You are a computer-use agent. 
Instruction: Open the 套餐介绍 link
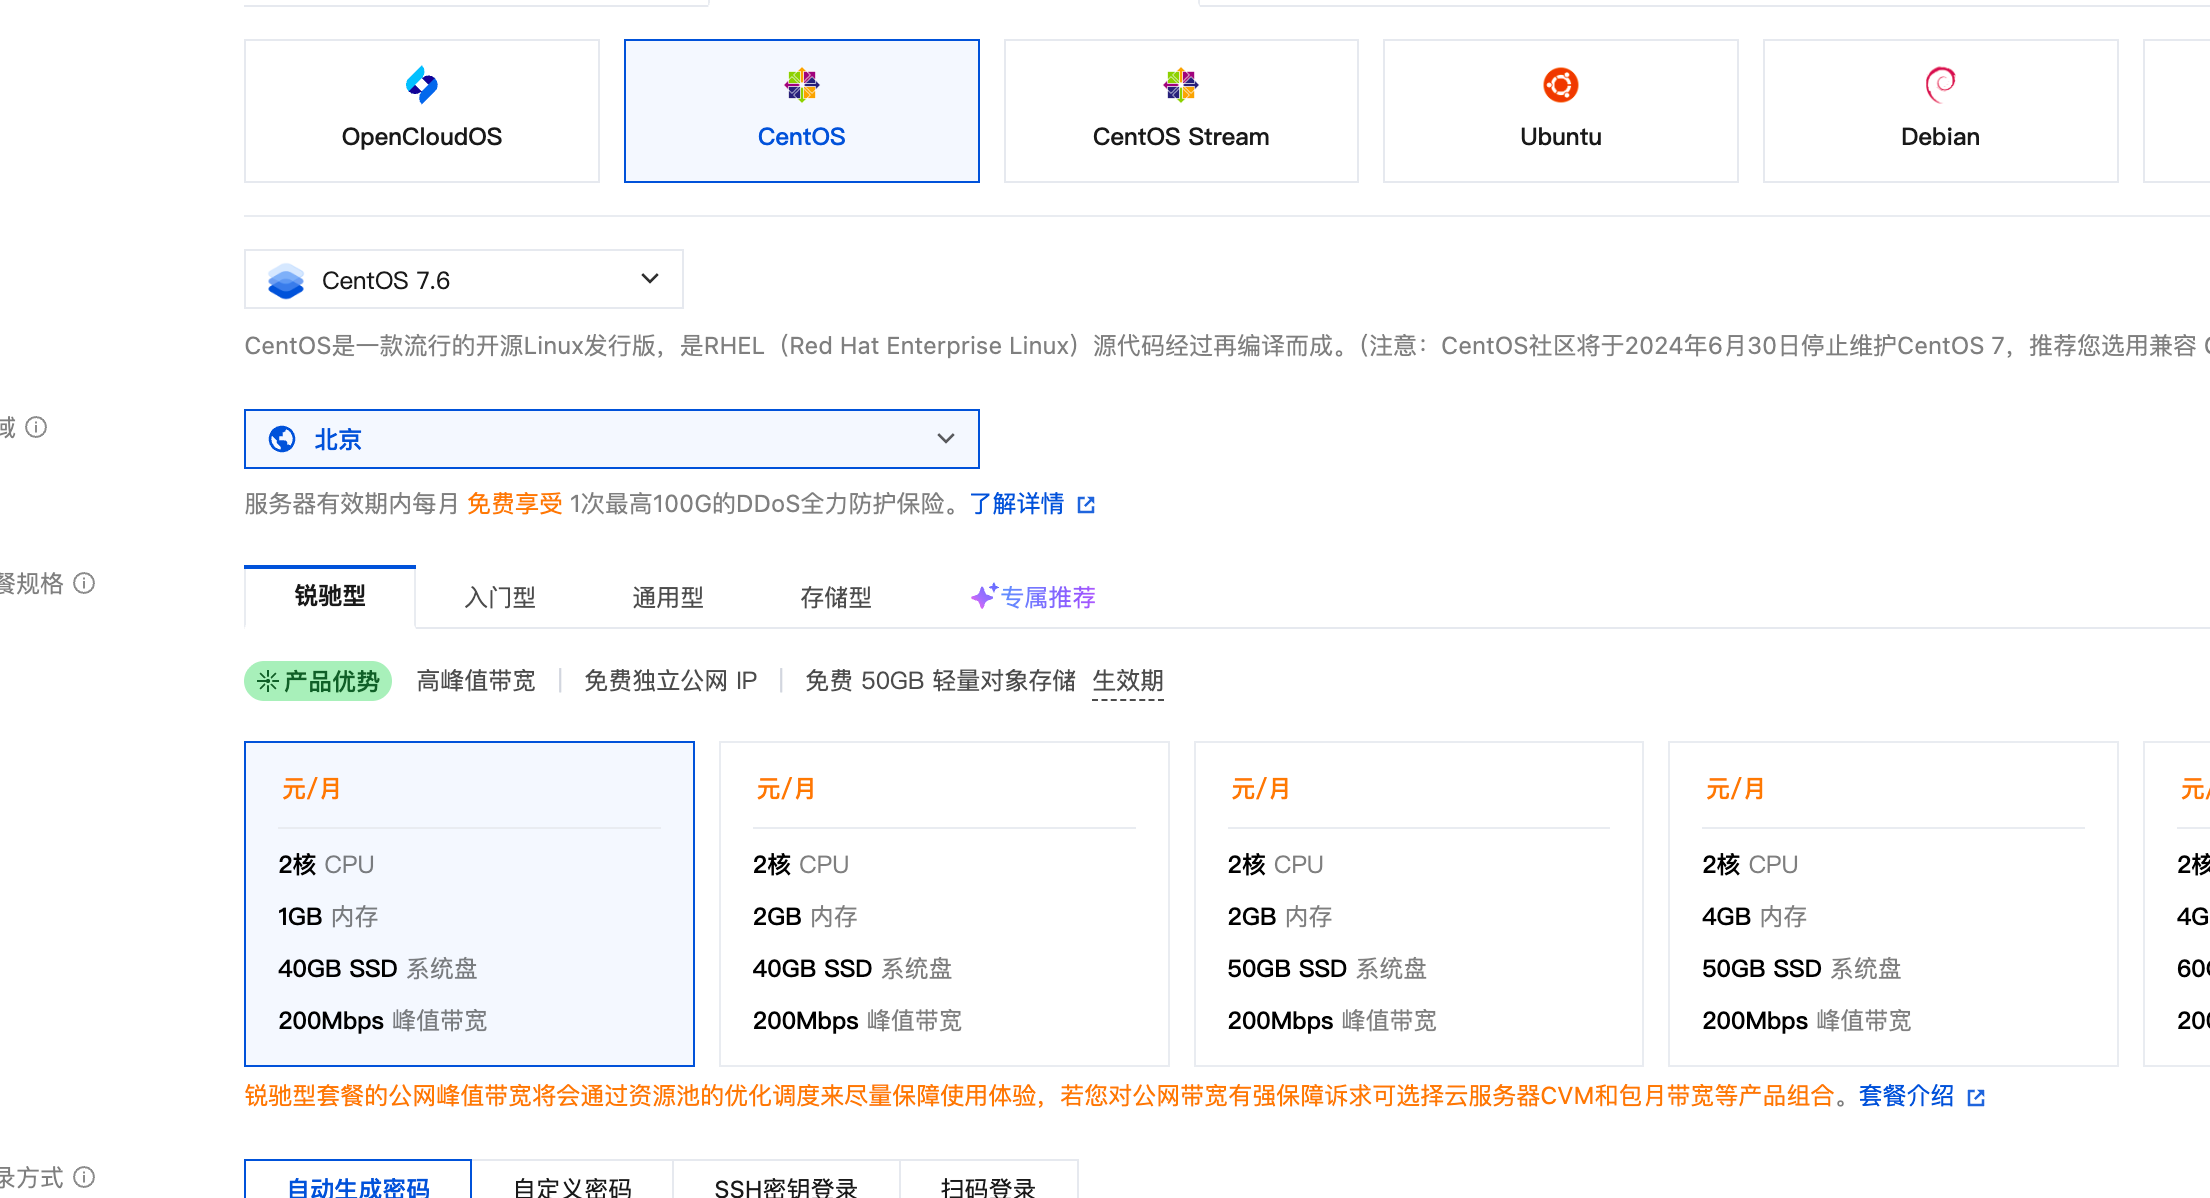pos(1906,1096)
